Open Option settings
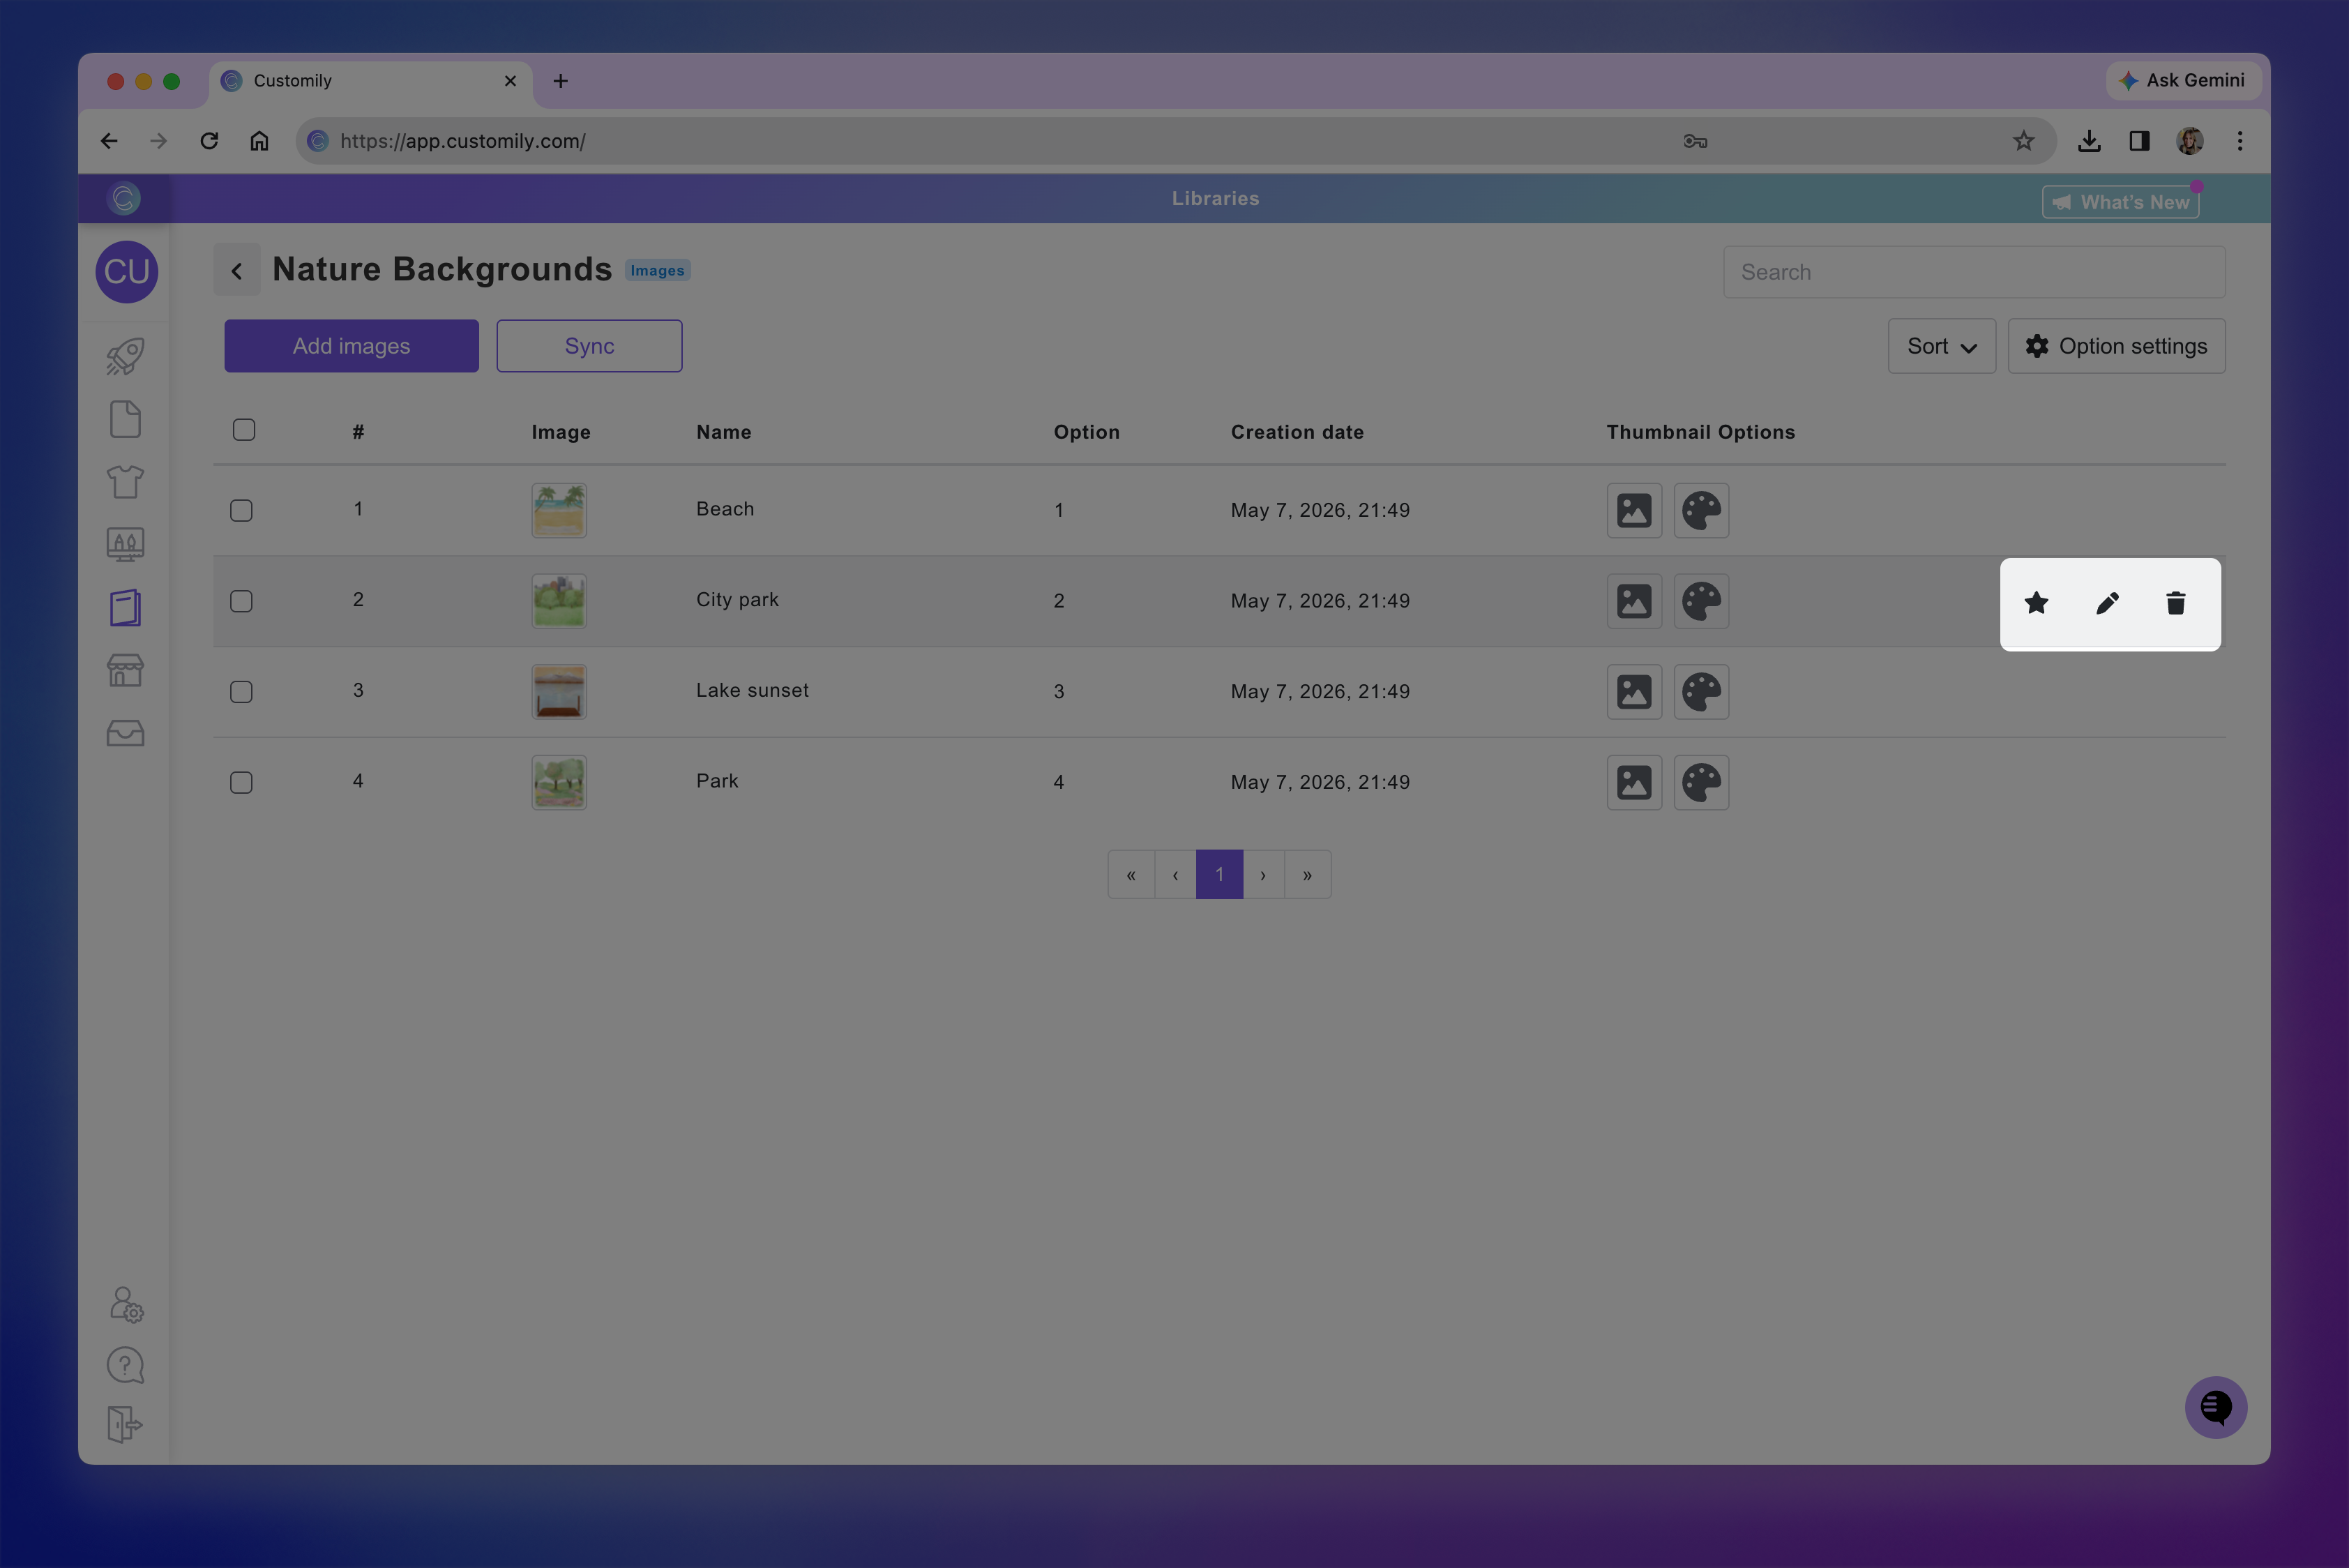 [x=2116, y=346]
